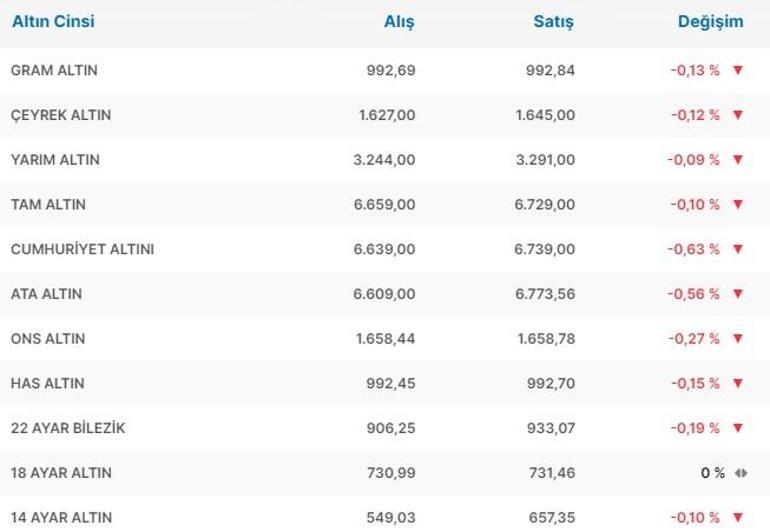The height and width of the screenshot is (532, 770).
Task: Click the Değişim column header
Action: tap(710, 22)
